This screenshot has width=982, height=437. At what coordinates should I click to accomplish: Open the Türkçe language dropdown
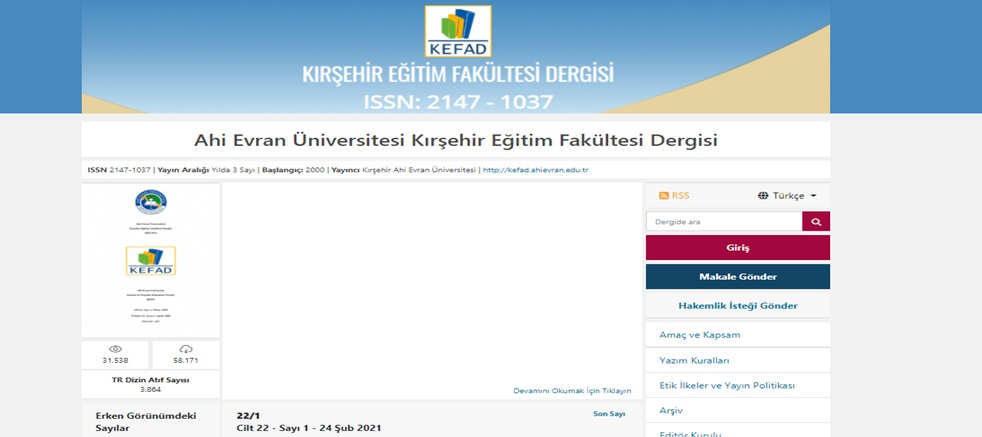pos(787,196)
